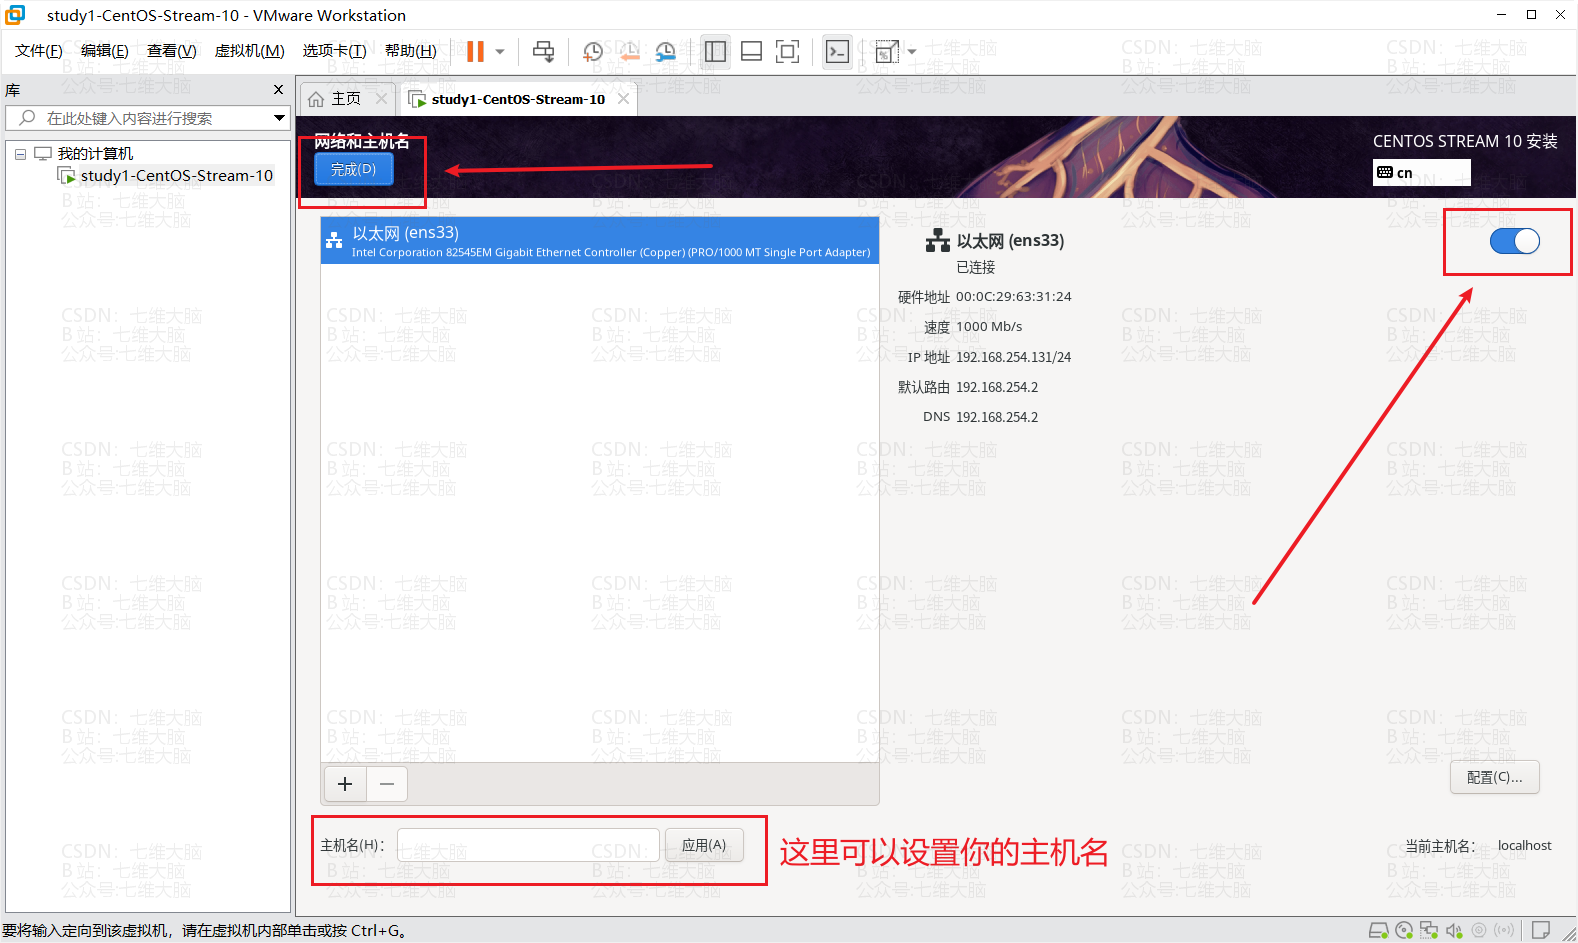Click the VMware Workstation title bar icon
The width and height of the screenshot is (1578, 943).
(x=15, y=15)
